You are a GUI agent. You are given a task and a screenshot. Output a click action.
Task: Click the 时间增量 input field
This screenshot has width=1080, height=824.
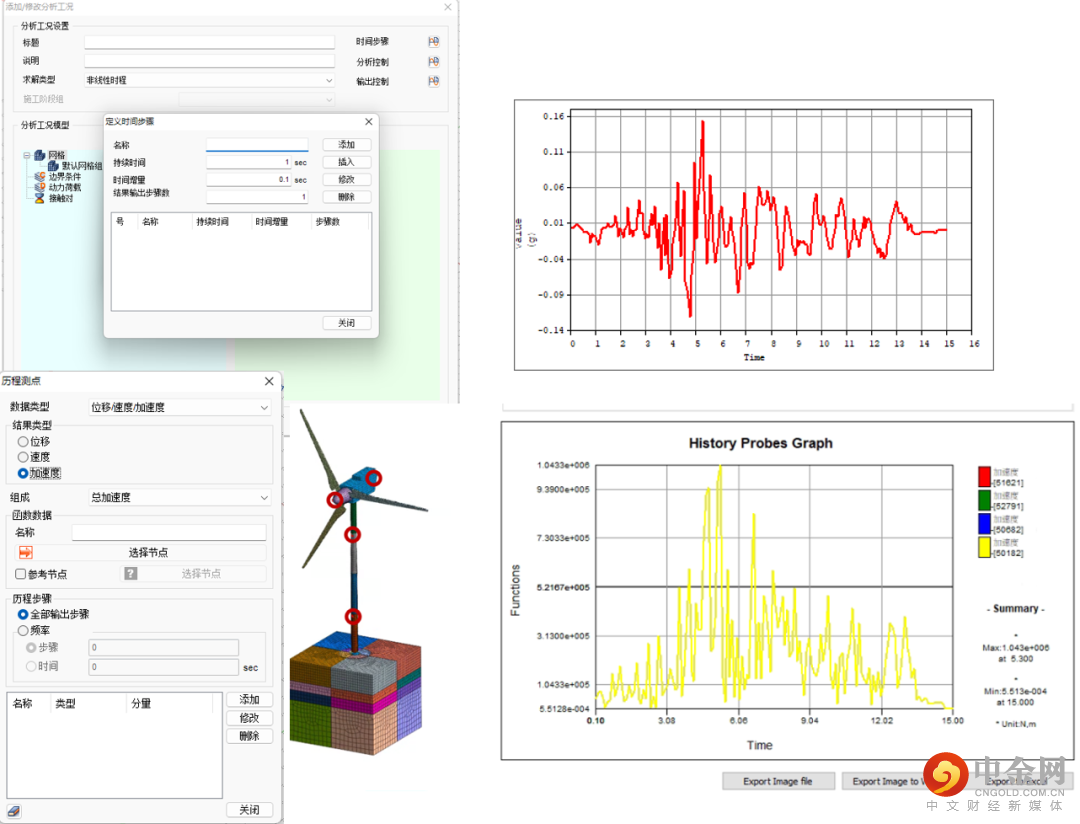[249, 180]
